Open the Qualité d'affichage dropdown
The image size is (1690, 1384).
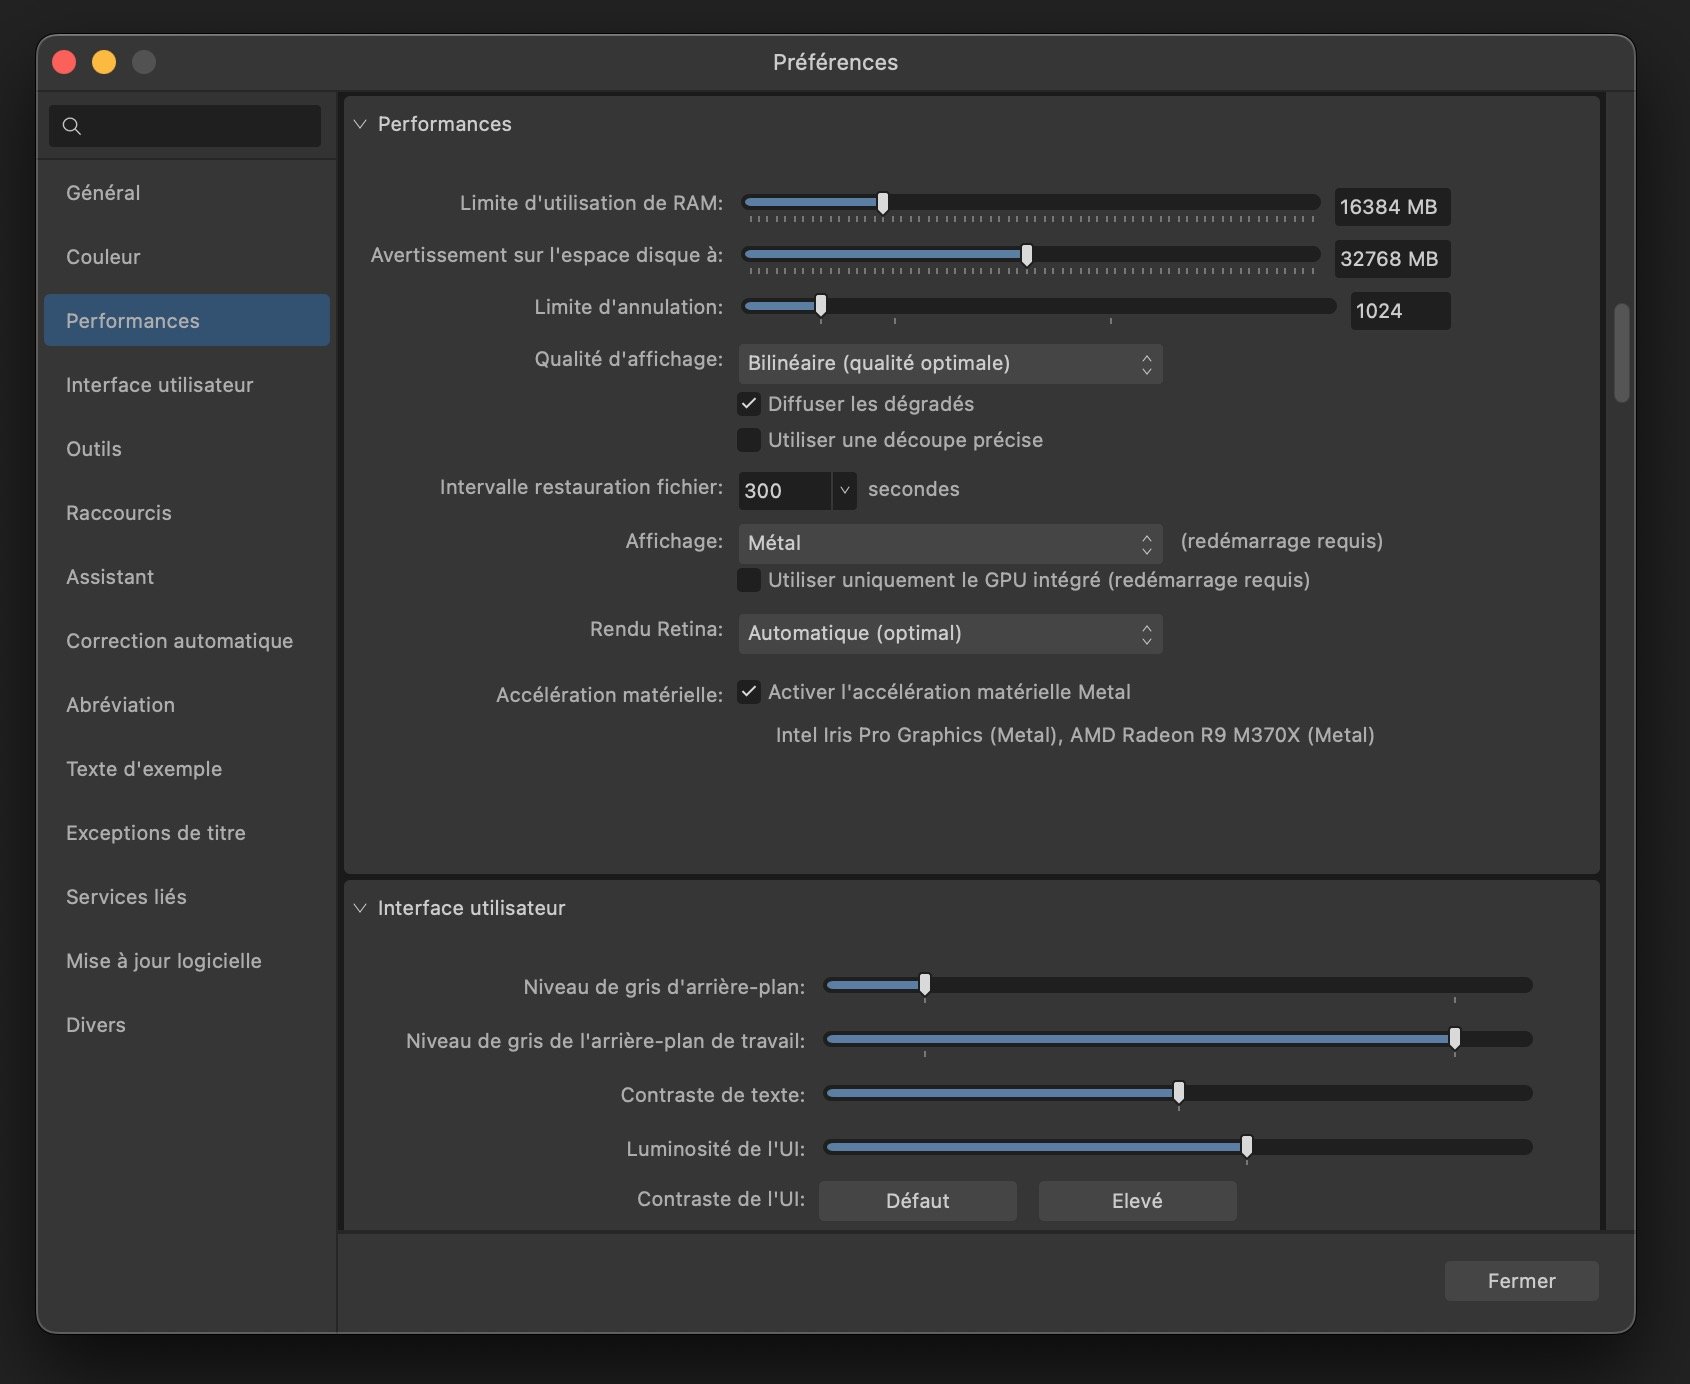pos(948,364)
